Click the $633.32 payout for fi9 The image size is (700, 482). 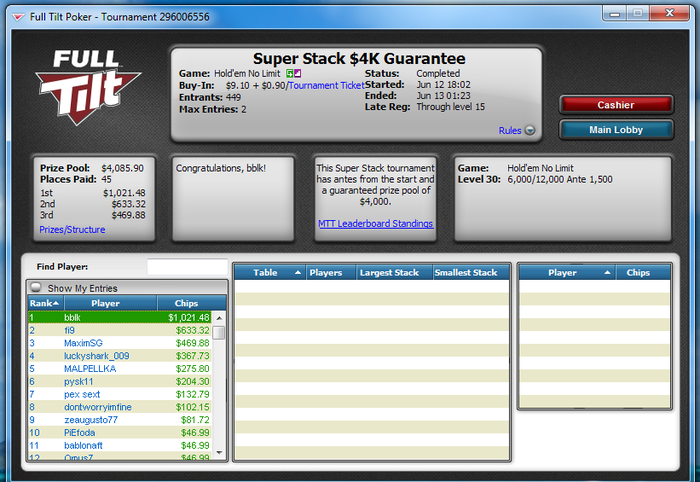tap(192, 330)
